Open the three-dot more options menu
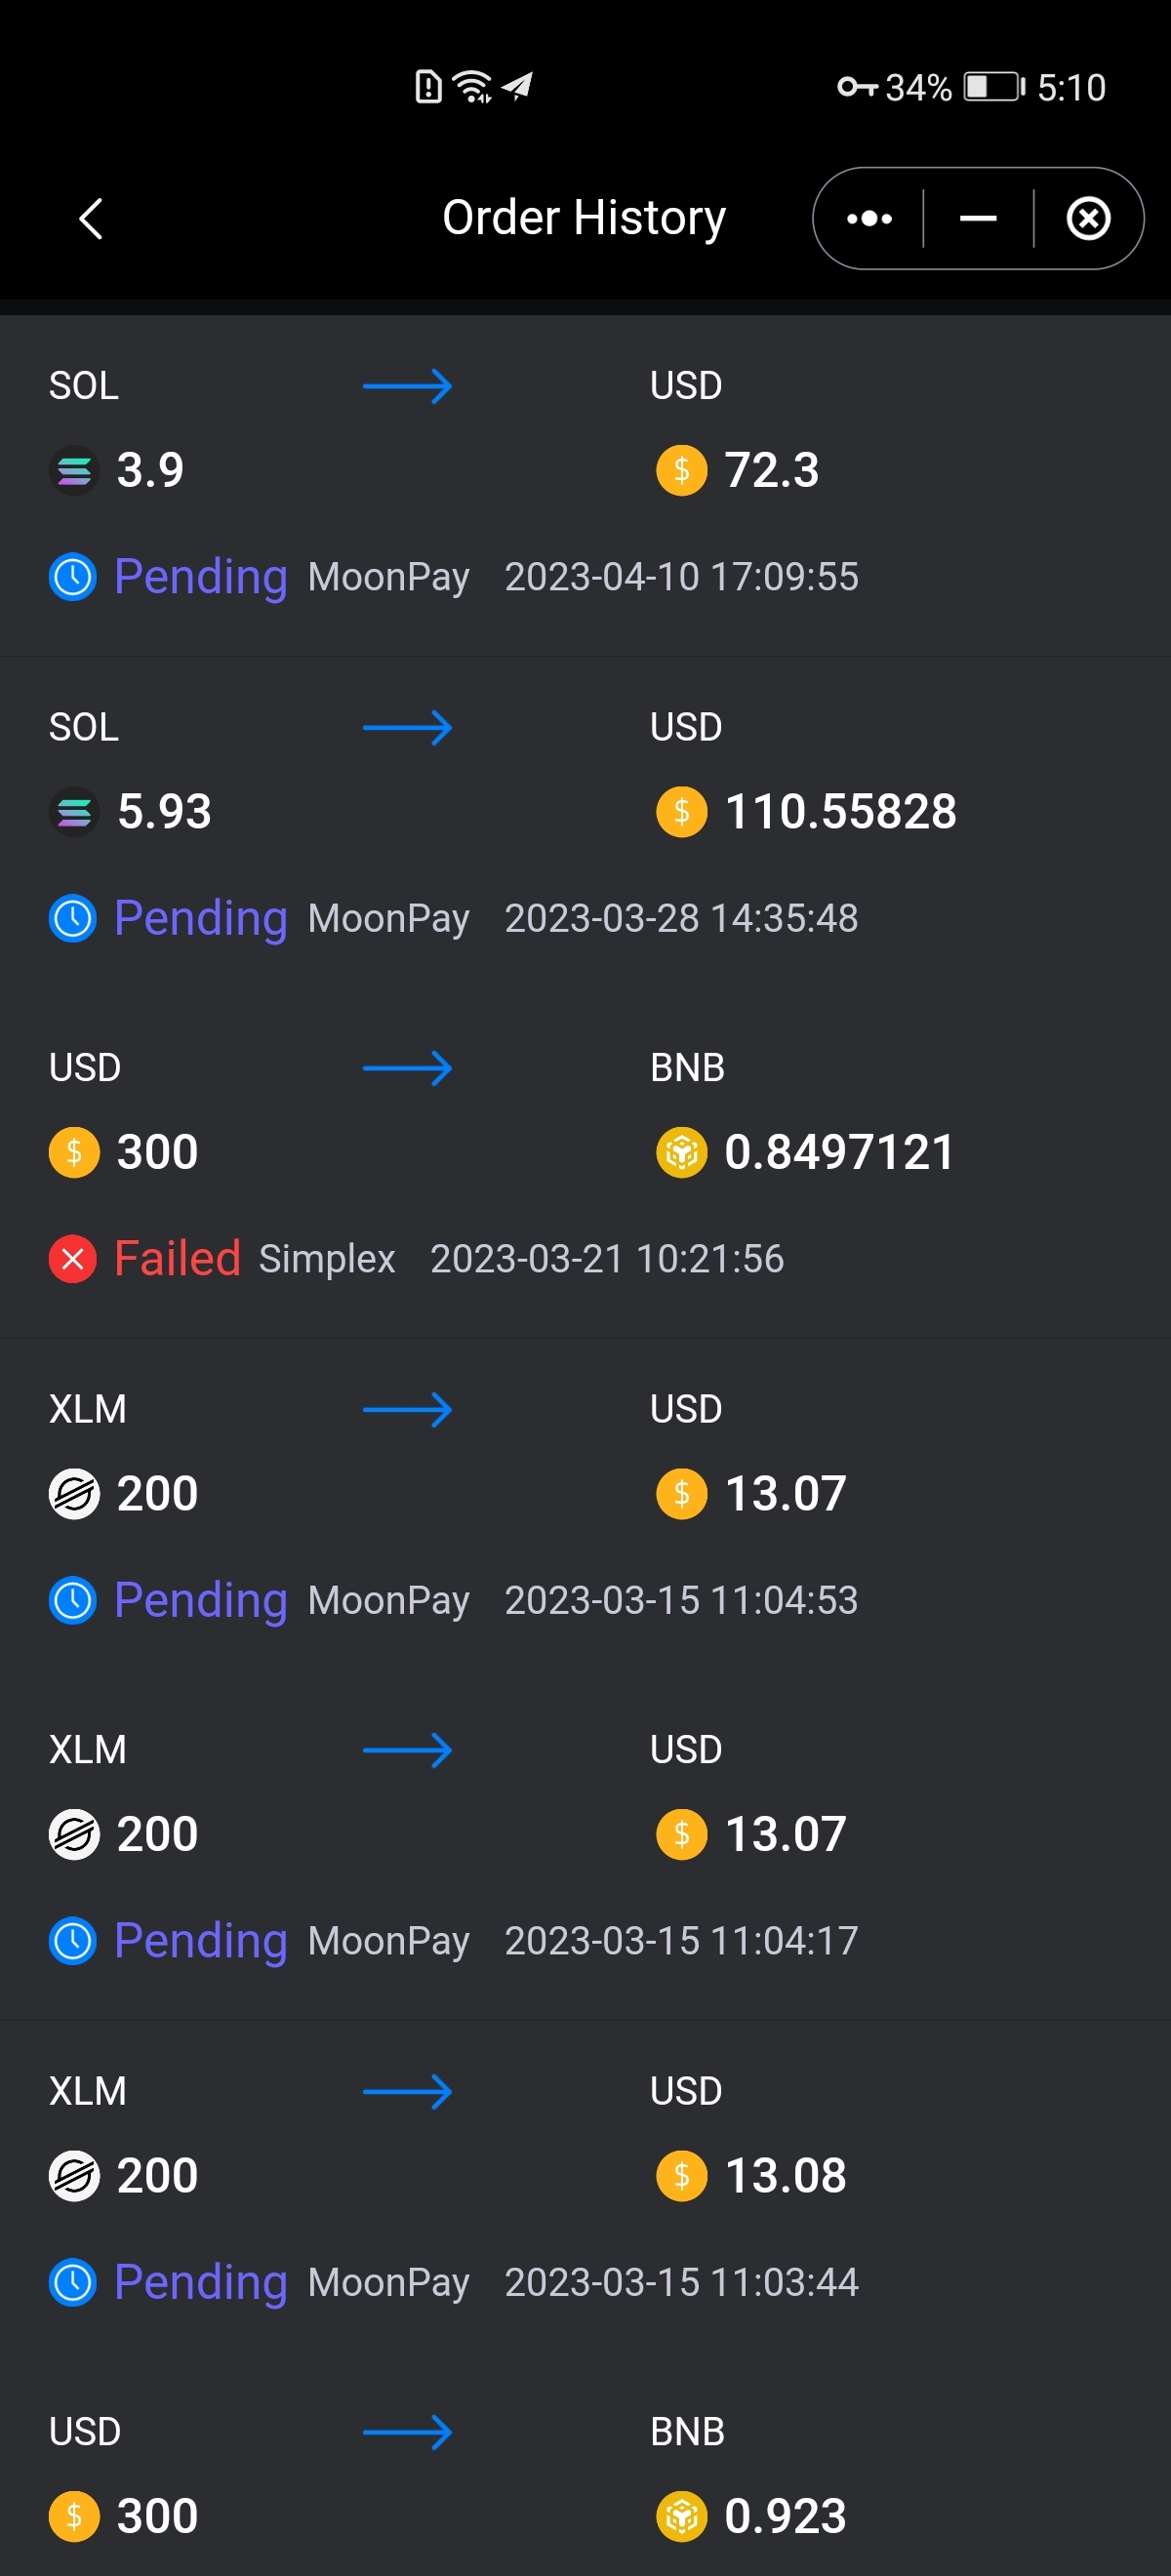This screenshot has width=1171, height=2576. [x=869, y=219]
